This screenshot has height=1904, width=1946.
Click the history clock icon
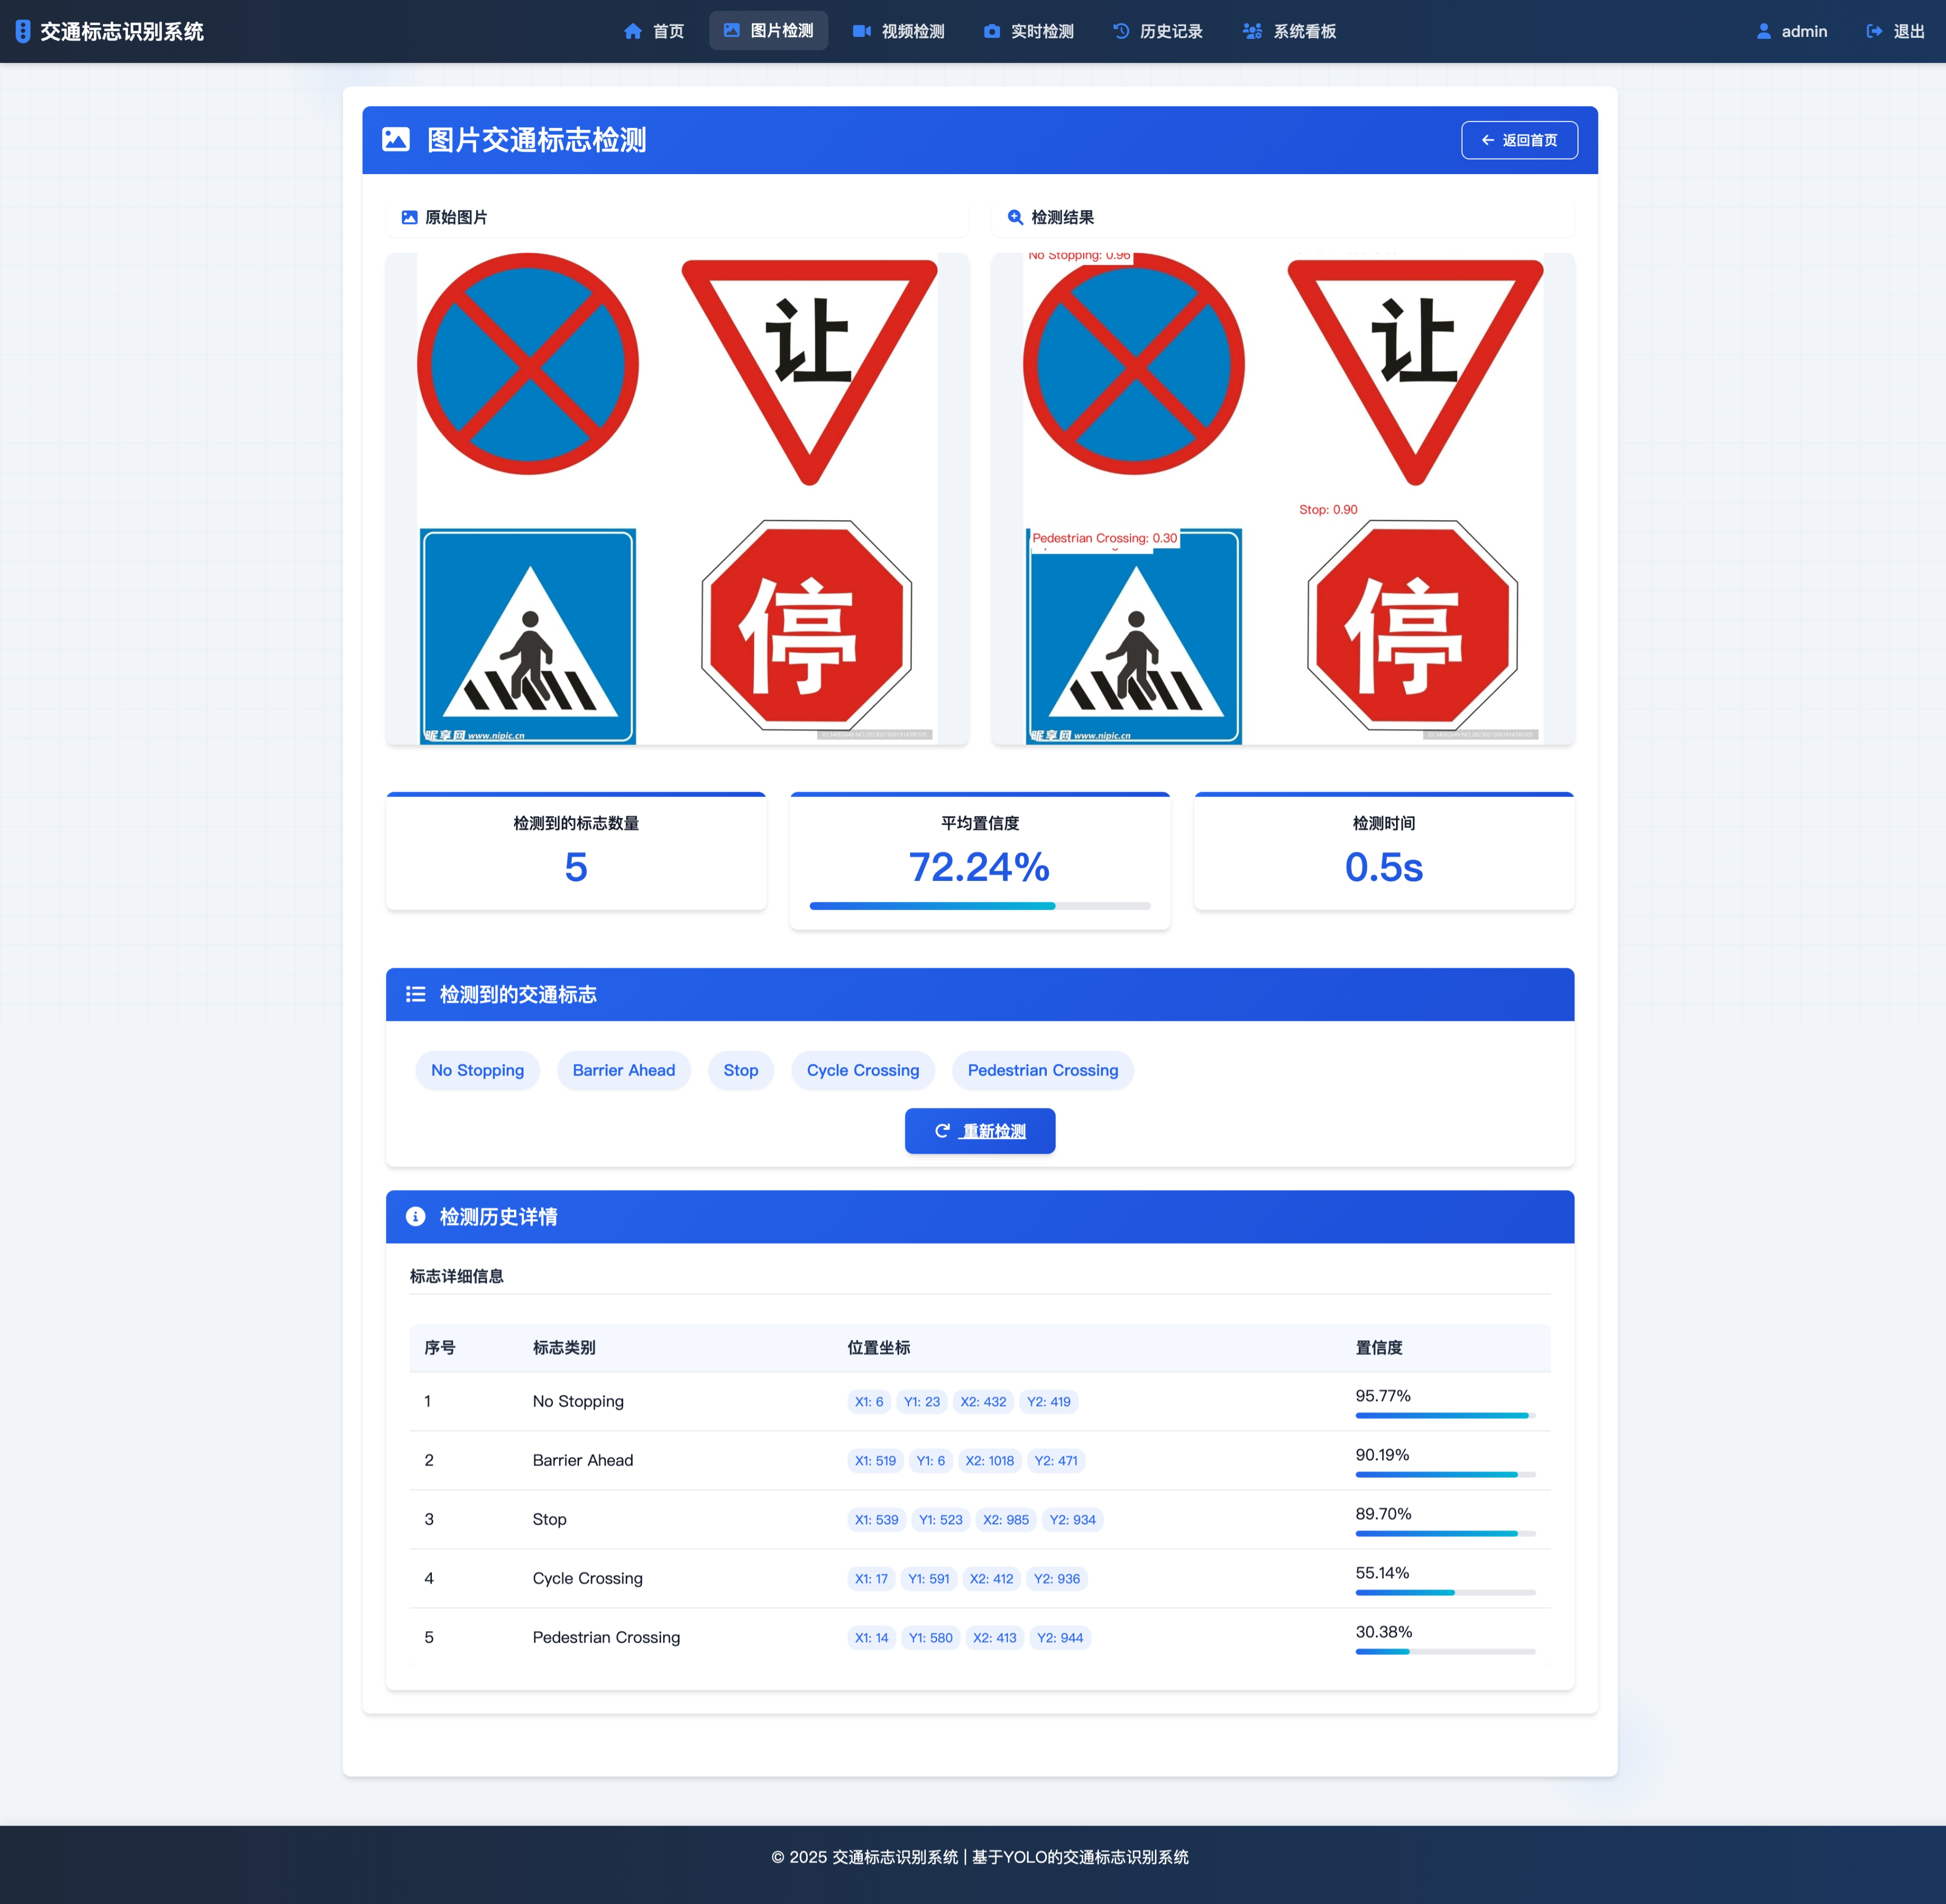click(1121, 31)
